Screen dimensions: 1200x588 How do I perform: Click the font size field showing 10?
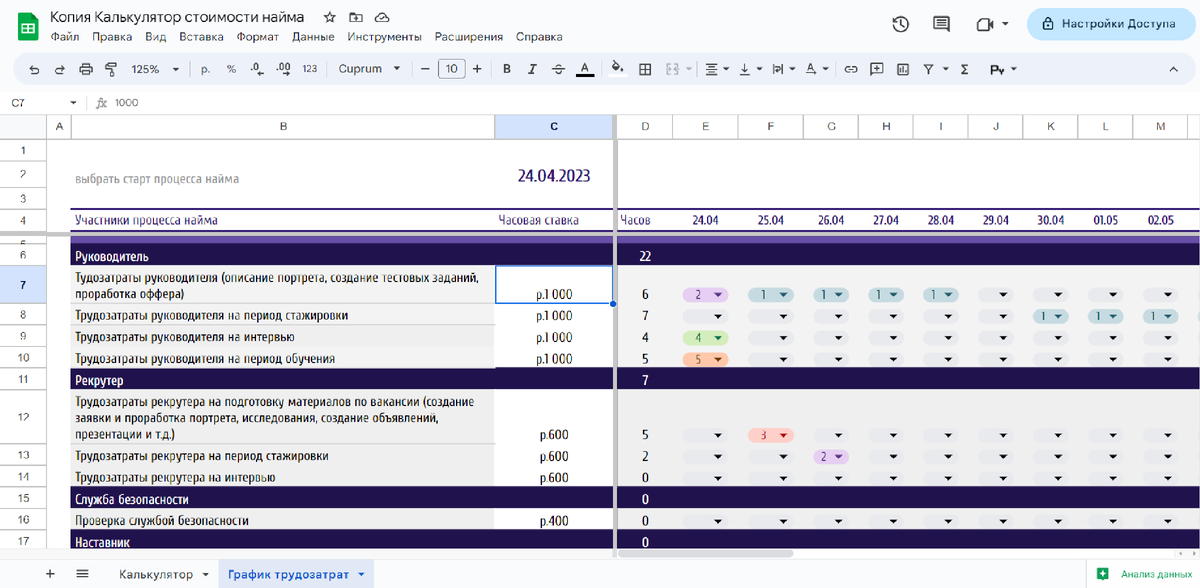(x=451, y=69)
